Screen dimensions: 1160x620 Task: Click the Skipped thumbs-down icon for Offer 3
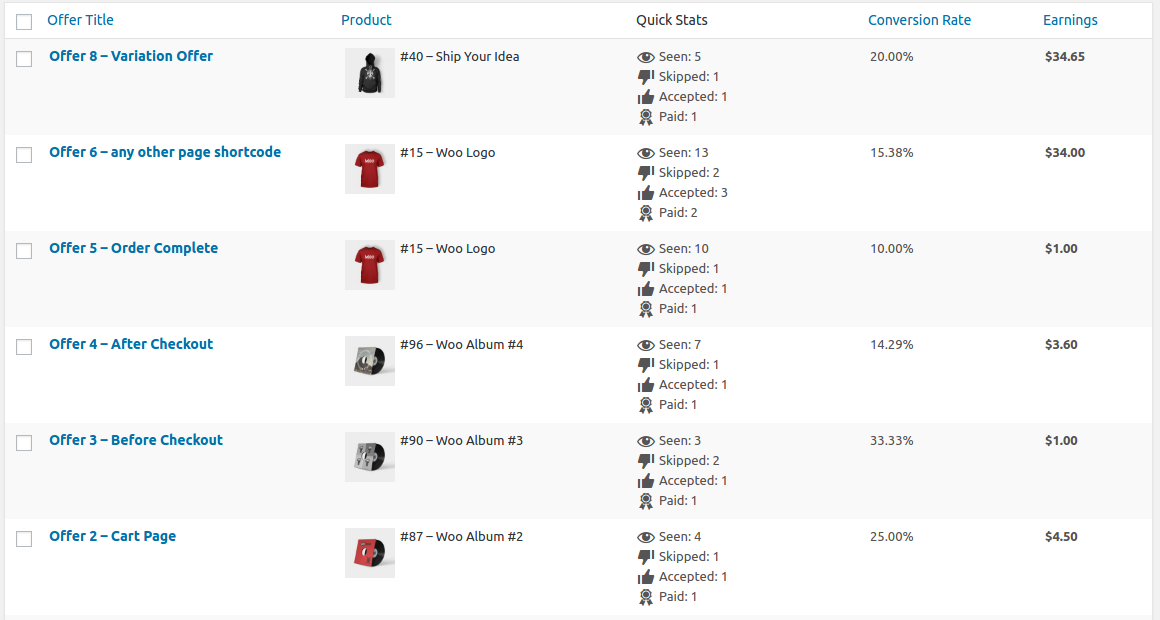tap(645, 460)
